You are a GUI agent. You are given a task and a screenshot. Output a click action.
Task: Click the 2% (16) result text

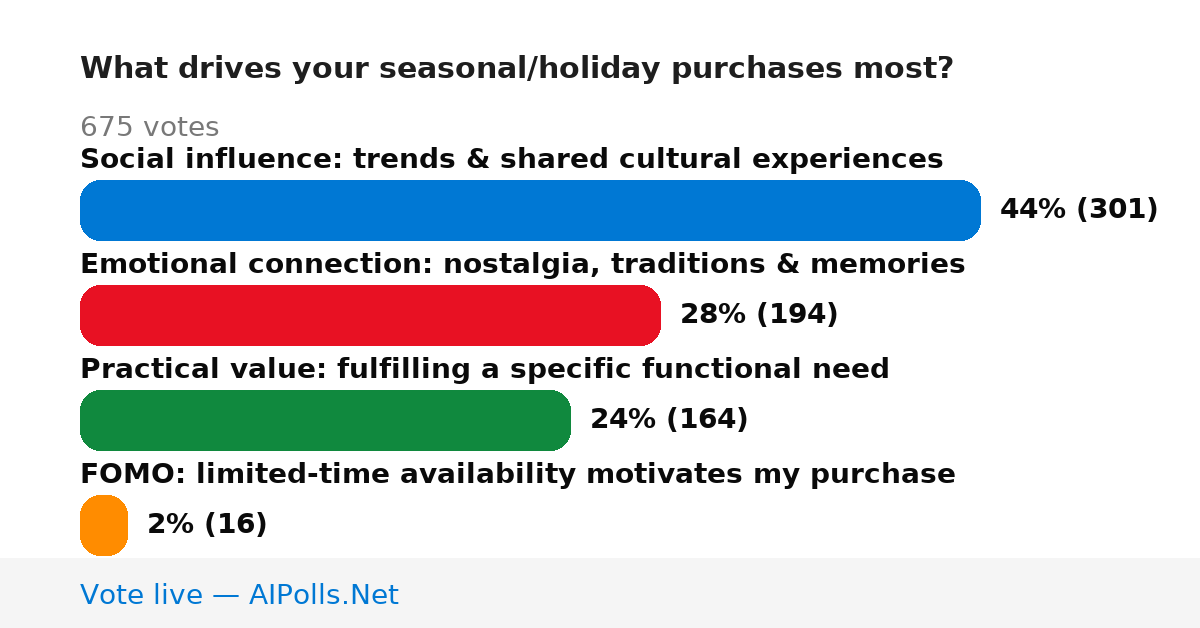[207, 525]
